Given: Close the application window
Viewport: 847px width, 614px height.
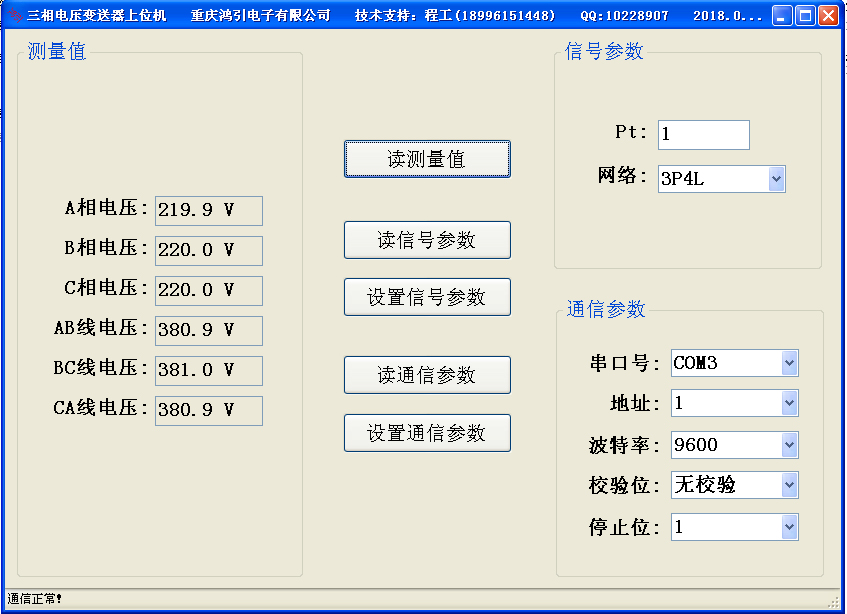Looking at the screenshot, I should [x=828, y=16].
